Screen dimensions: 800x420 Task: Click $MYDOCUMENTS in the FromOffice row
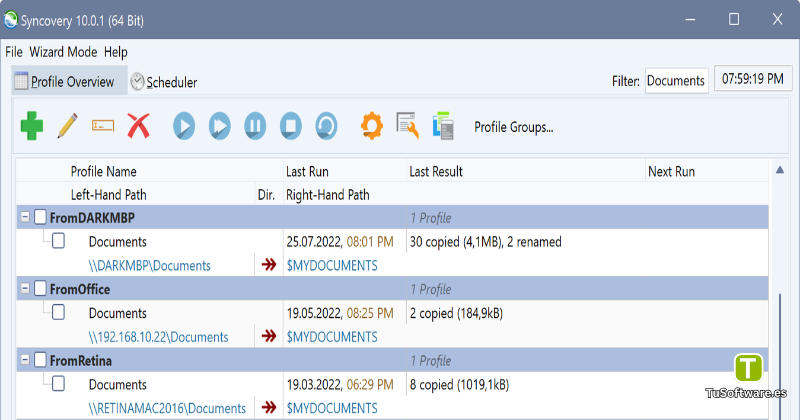click(332, 337)
